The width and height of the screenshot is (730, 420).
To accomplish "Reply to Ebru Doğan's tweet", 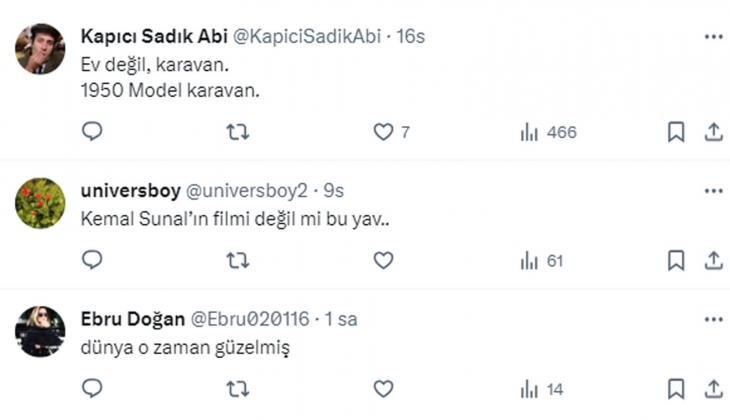I will point(92,388).
